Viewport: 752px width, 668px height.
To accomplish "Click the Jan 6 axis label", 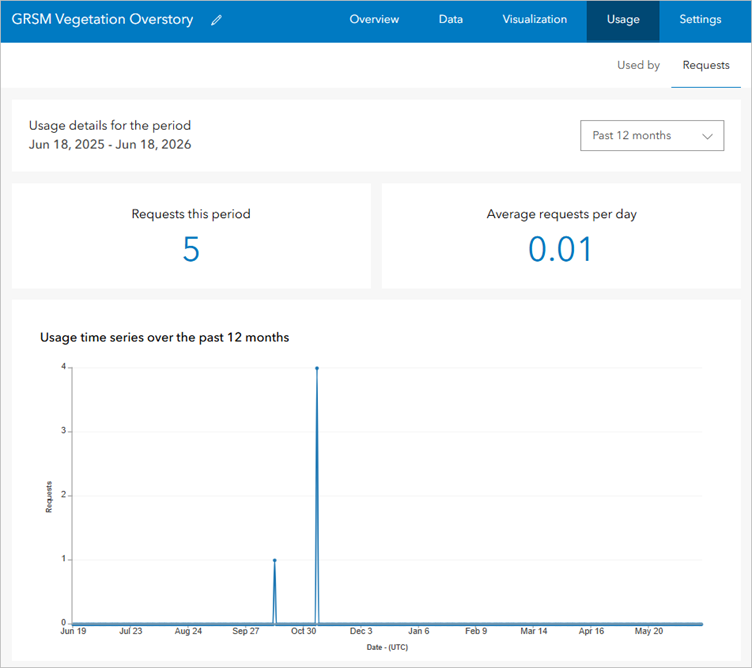I will tap(419, 631).
